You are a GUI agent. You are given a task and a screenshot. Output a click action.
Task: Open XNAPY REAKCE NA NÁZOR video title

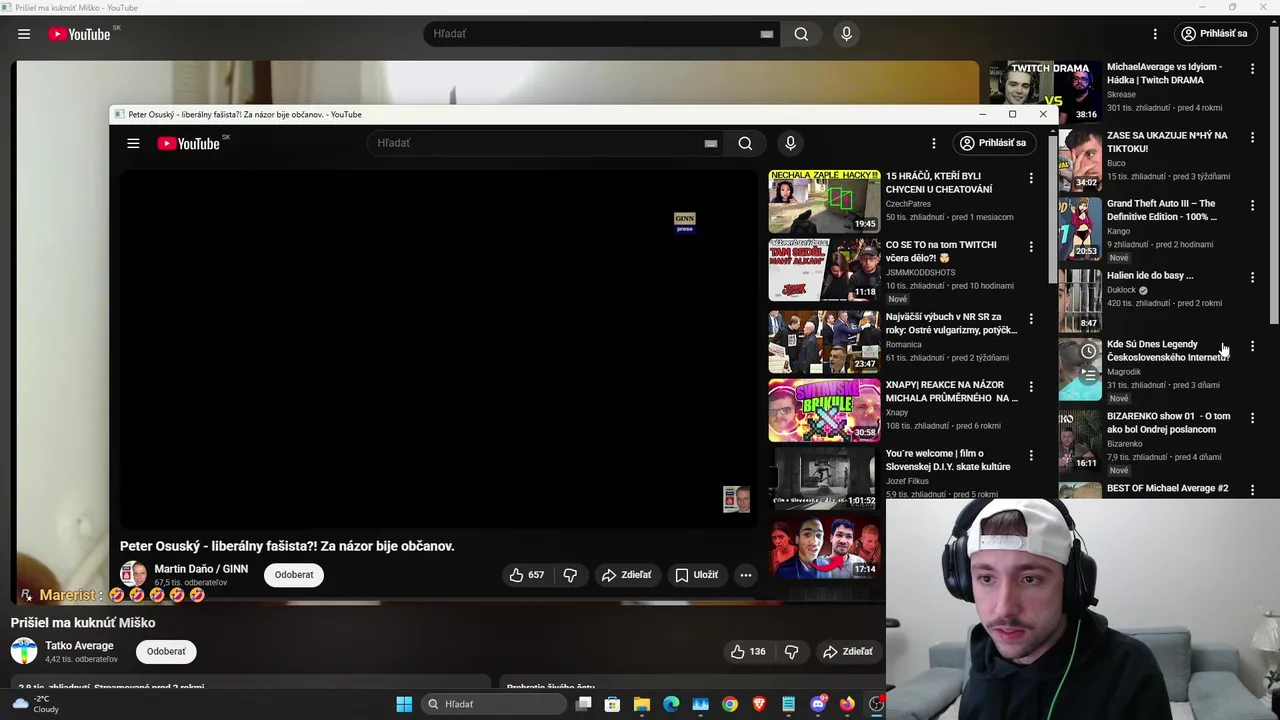coord(951,391)
